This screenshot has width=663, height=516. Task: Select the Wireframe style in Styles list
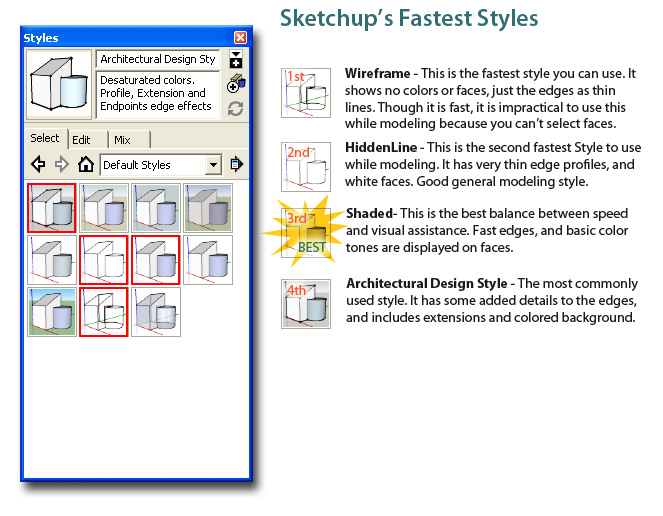coord(104,312)
